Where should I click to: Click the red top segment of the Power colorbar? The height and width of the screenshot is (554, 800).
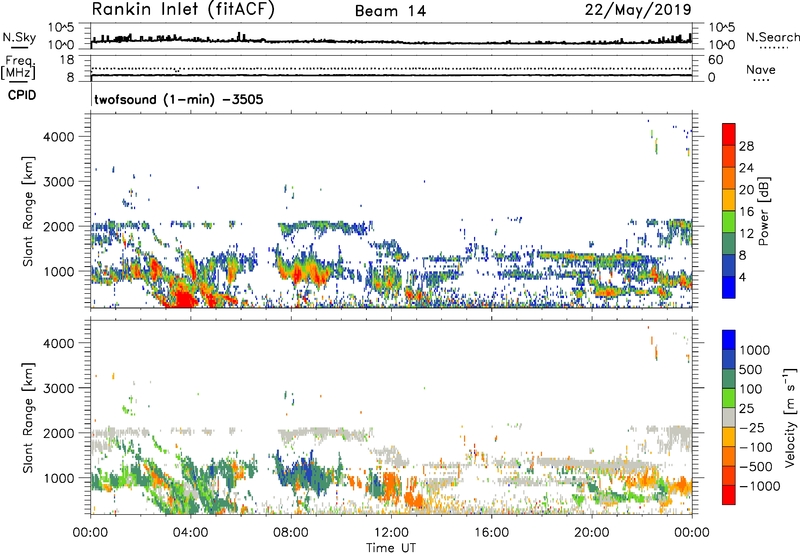729,135
